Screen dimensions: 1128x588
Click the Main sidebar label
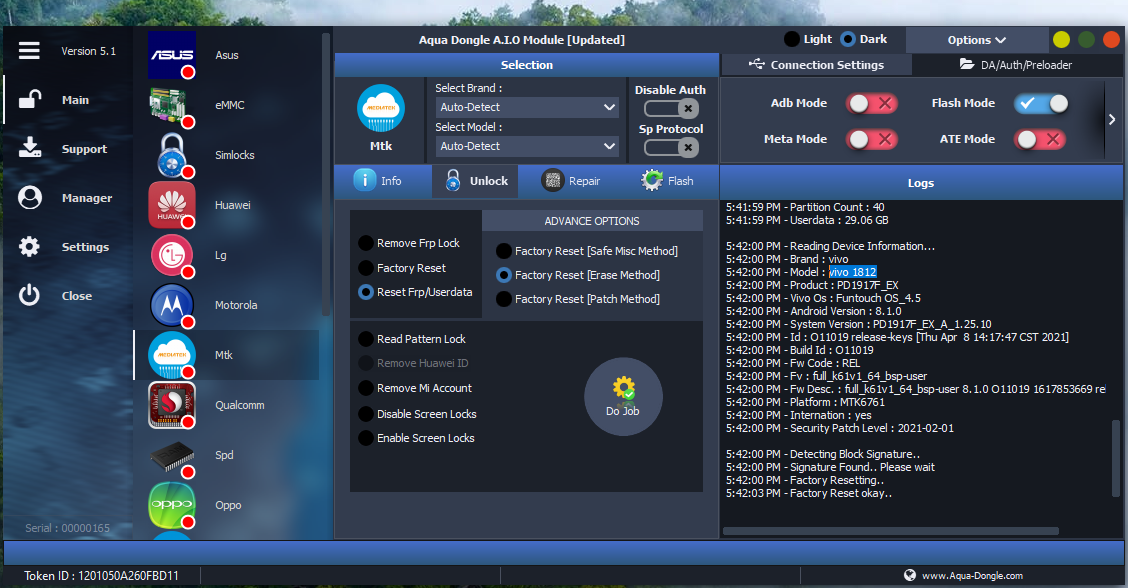tap(76, 100)
